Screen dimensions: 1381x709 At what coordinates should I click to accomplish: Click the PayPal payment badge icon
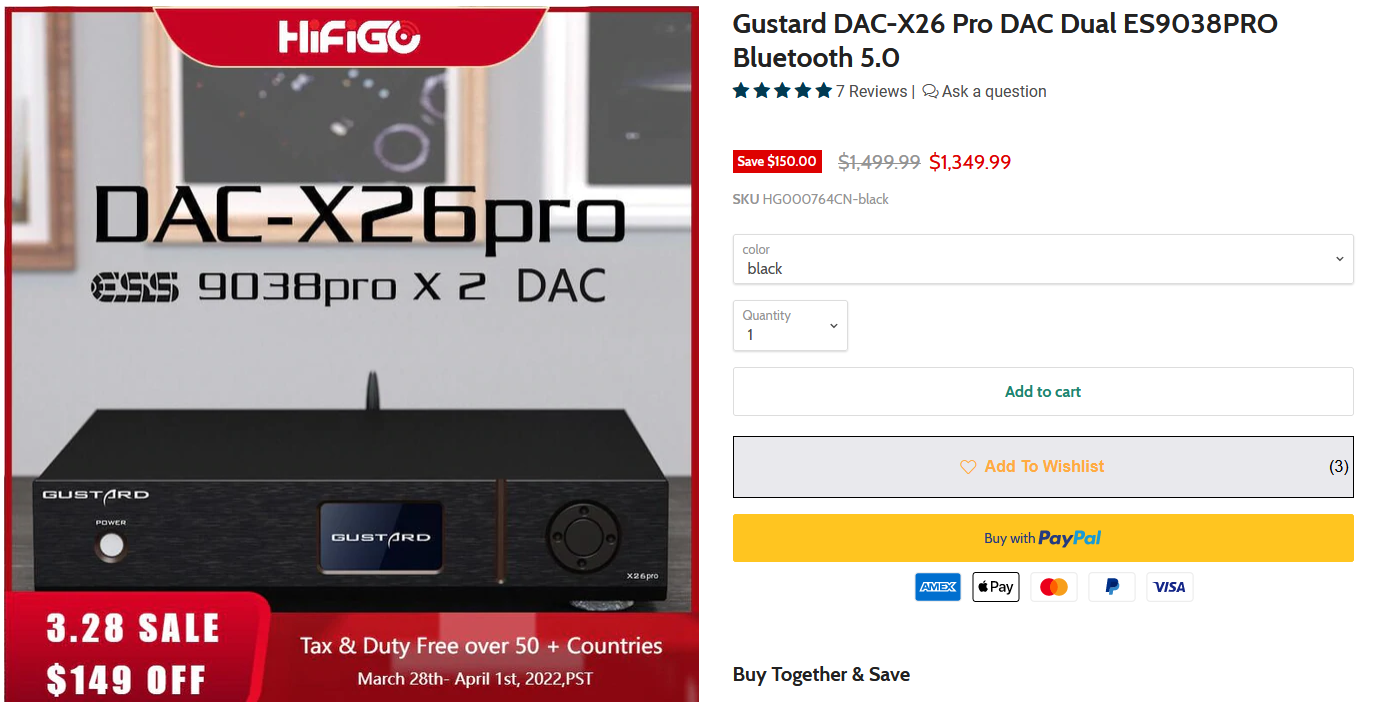(1111, 587)
